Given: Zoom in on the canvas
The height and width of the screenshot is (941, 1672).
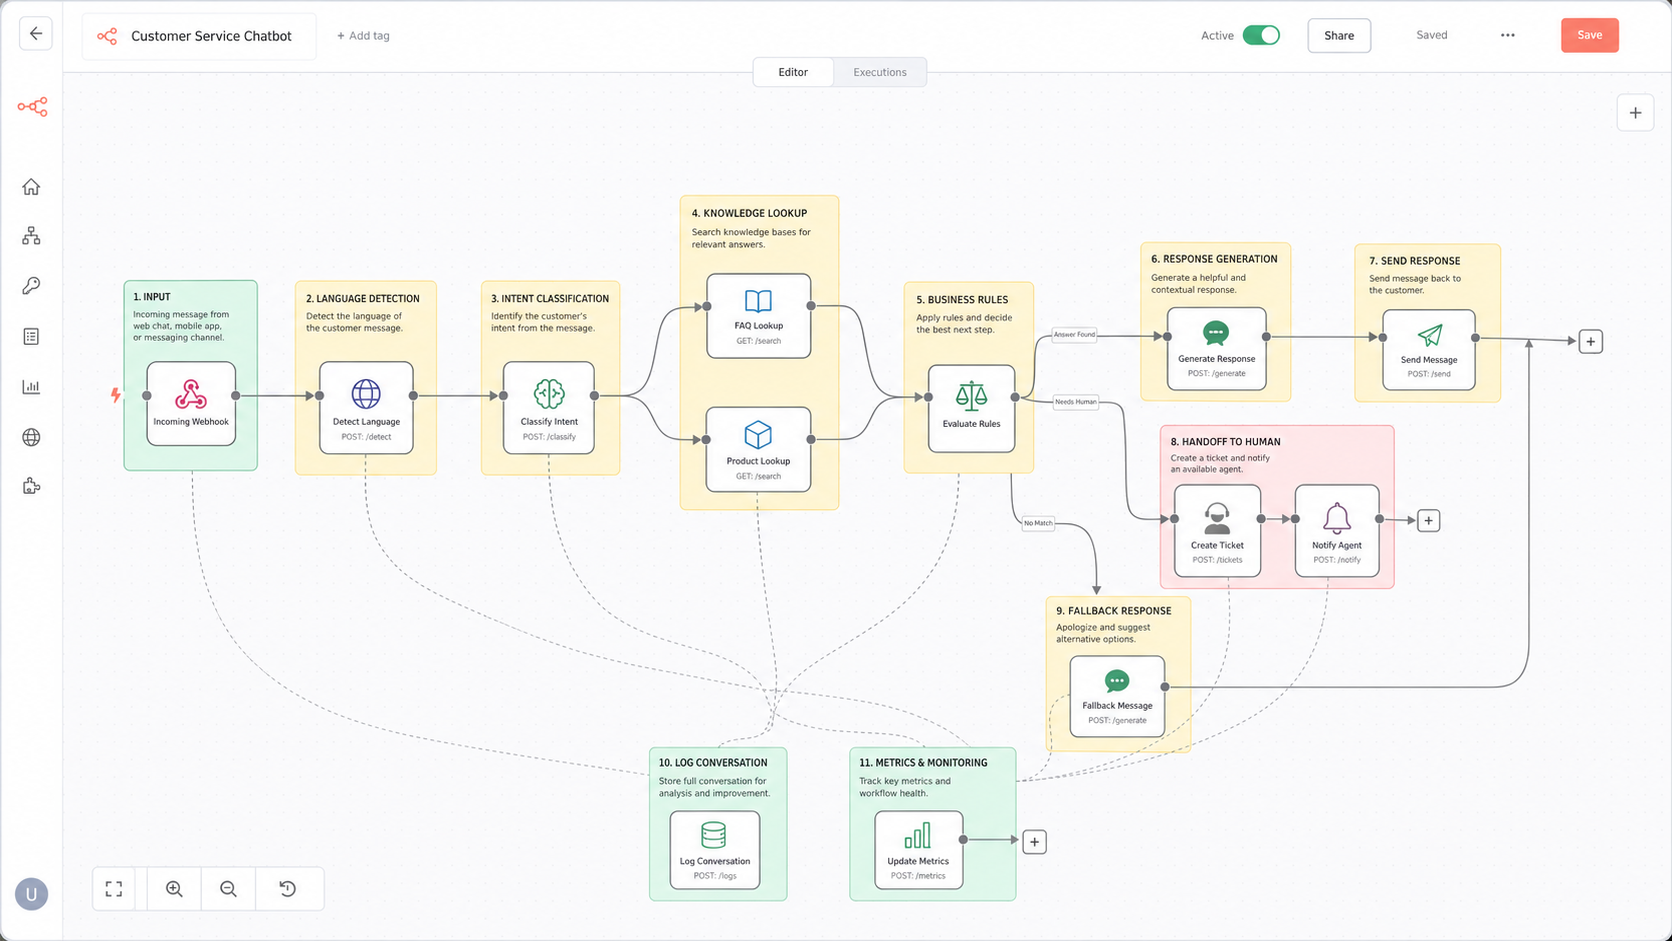Looking at the screenshot, I should (174, 889).
